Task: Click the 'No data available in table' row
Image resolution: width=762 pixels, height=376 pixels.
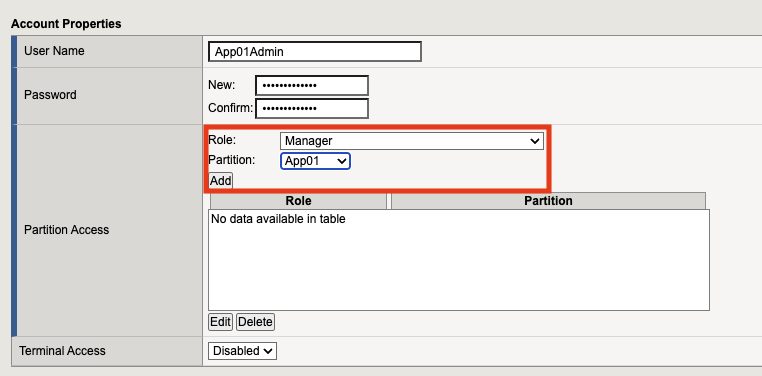Action: 459,219
